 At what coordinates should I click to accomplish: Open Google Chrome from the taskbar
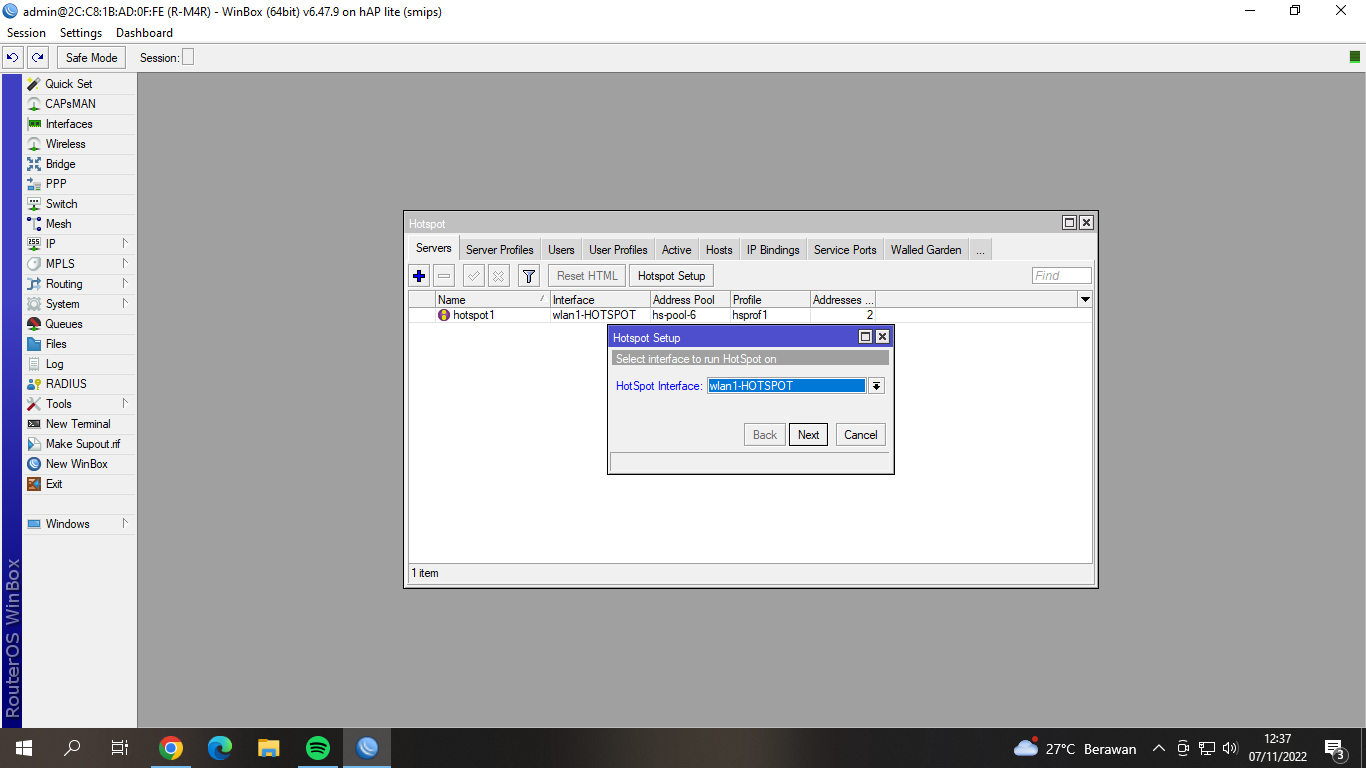pos(171,748)
